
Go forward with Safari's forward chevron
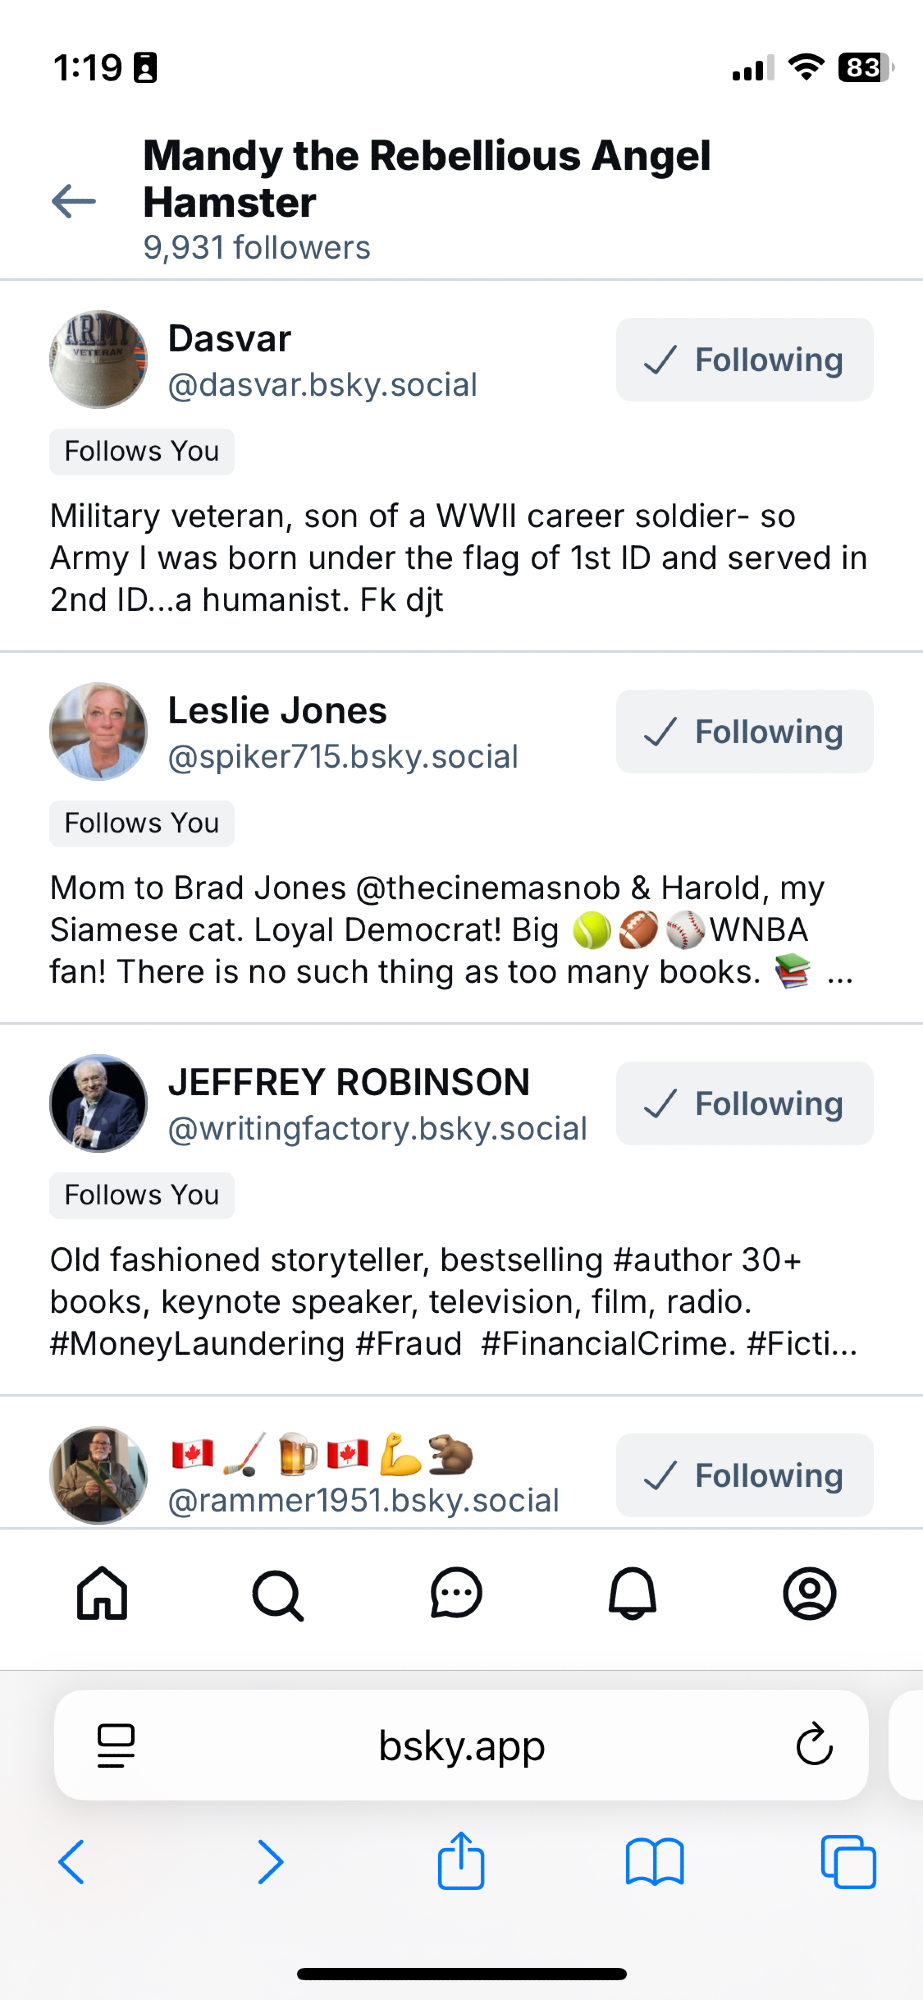270,1862
